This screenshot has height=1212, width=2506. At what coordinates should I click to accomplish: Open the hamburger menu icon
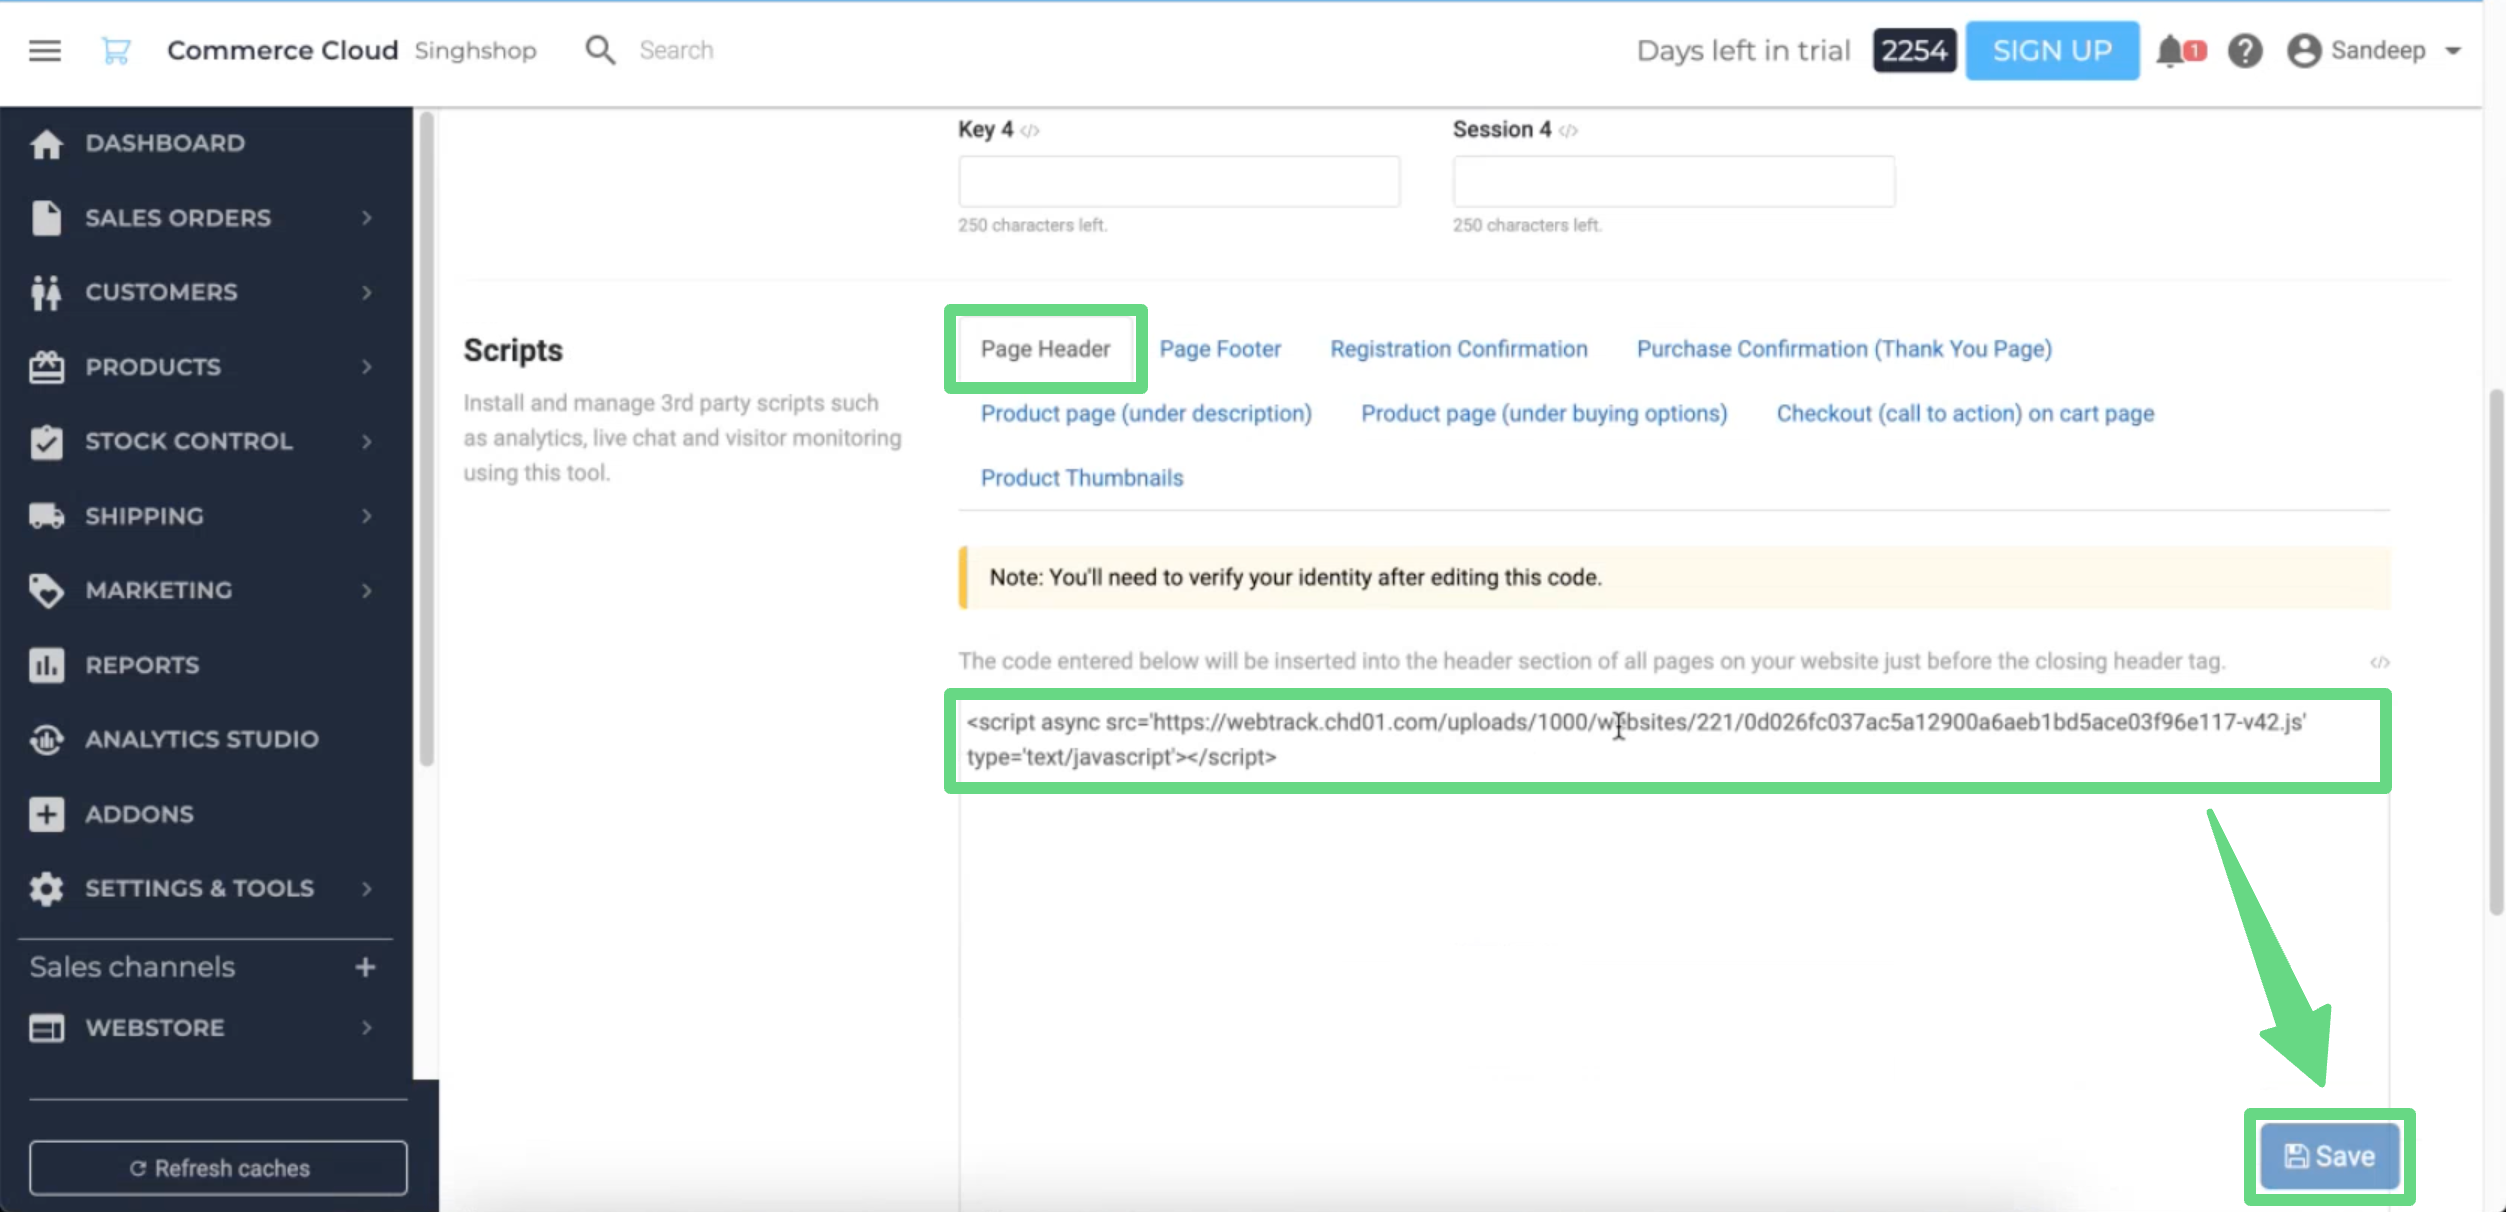point(45,50)
